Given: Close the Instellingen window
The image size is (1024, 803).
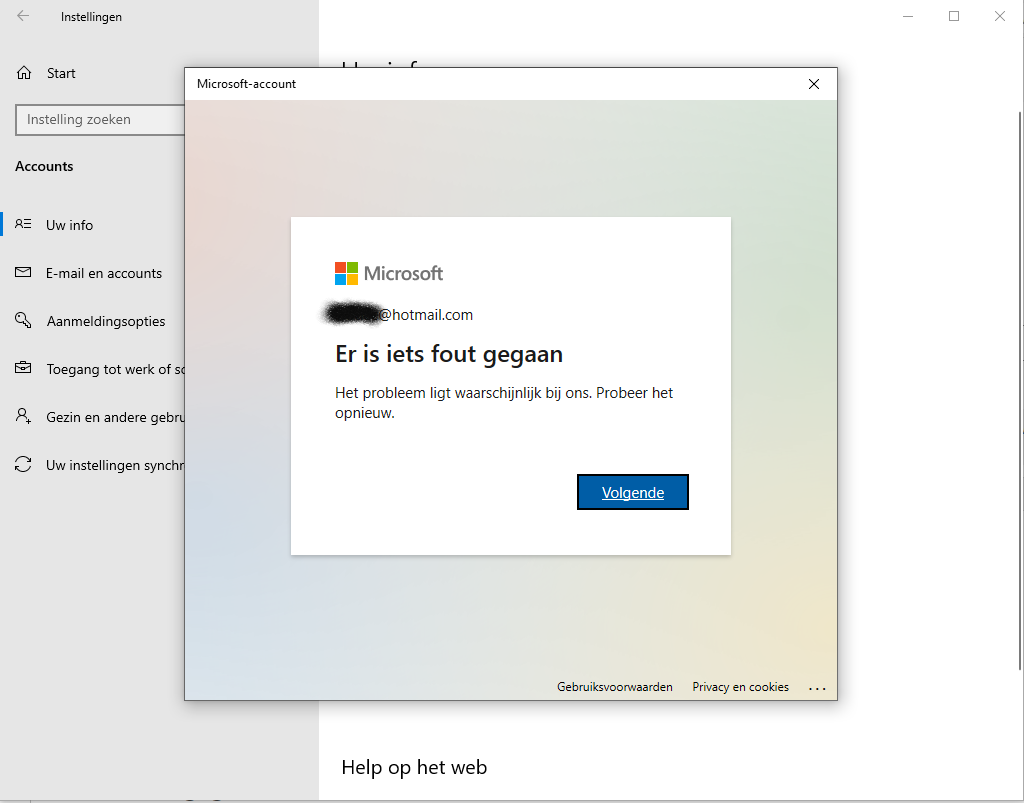Looking at the screenshot, I should click(1000, 16).
